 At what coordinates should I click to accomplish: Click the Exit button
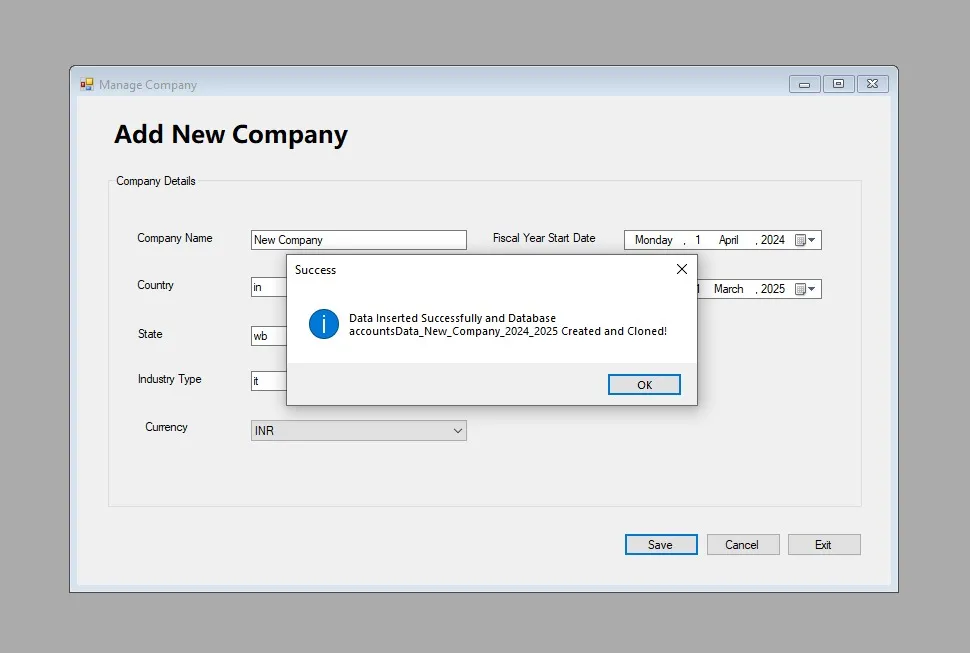pos(823,544)
